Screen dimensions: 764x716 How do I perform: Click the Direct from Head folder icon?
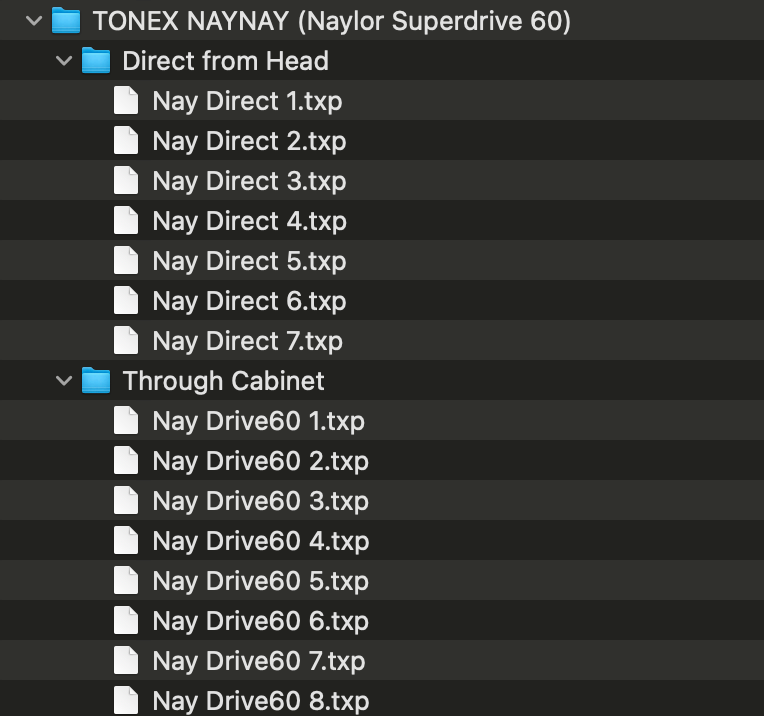tap(96, 61)
